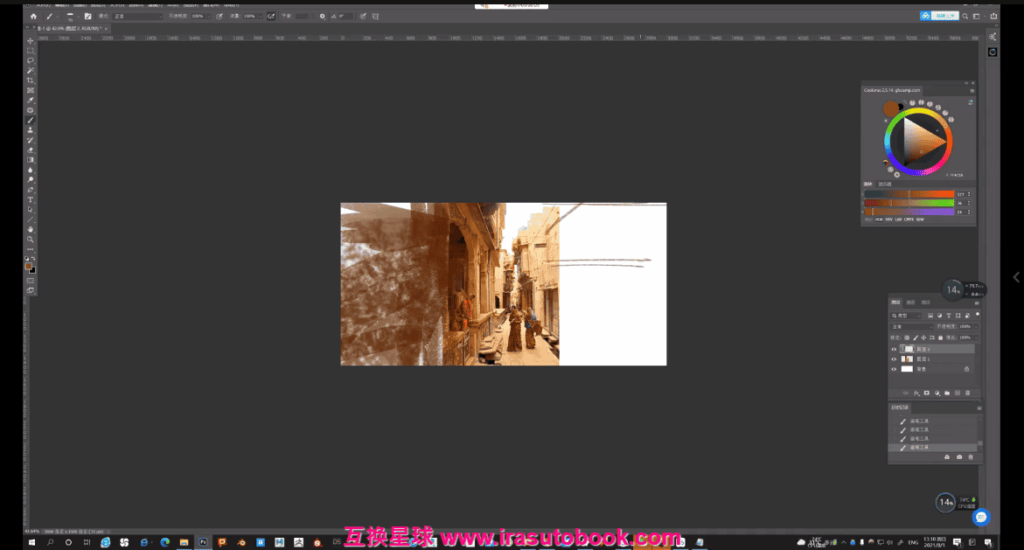Select the Move tool
This screenshot has width=1024, height=550.
31,41
